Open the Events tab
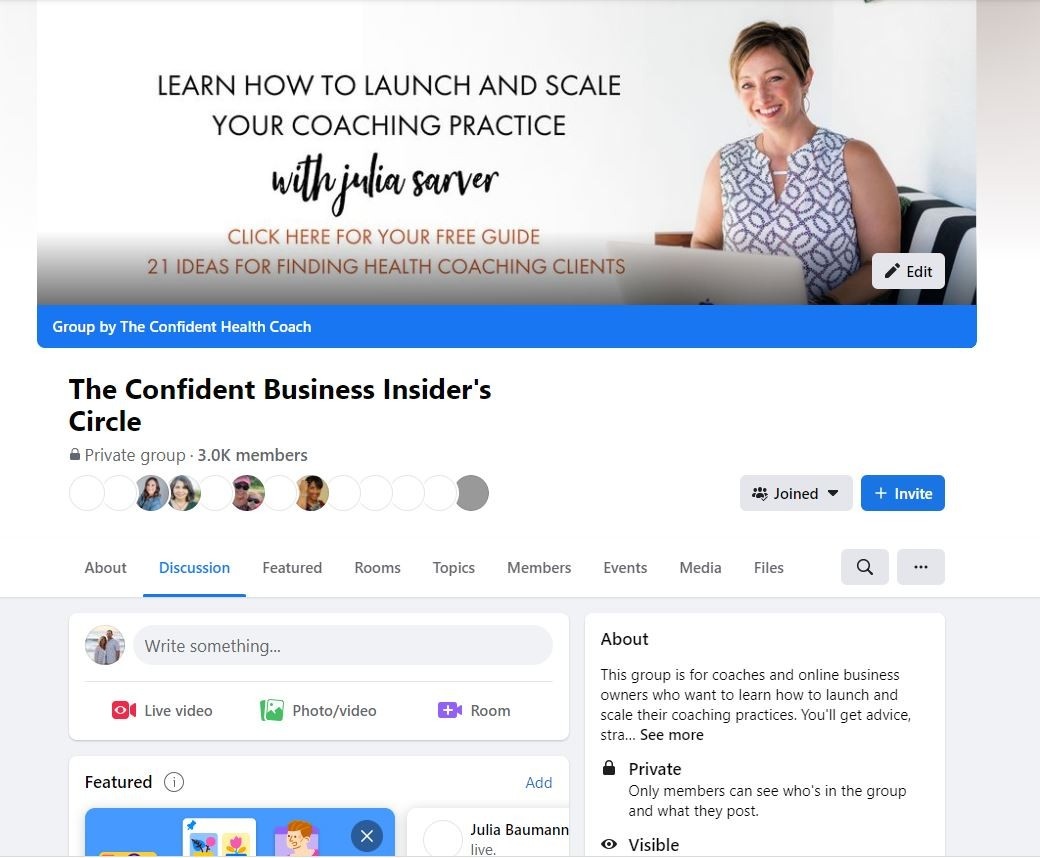The image size is (1040, 858). (x=625, y=568)
